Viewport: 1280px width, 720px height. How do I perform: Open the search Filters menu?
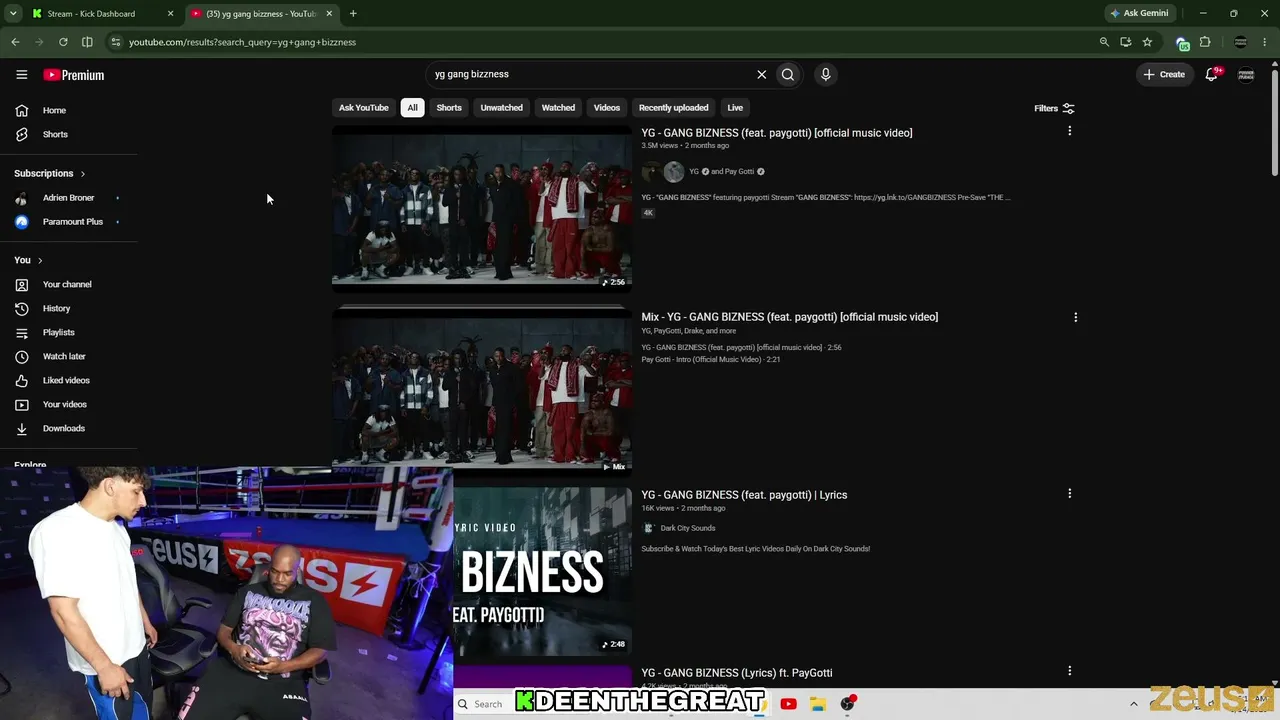click(1054, 108)
